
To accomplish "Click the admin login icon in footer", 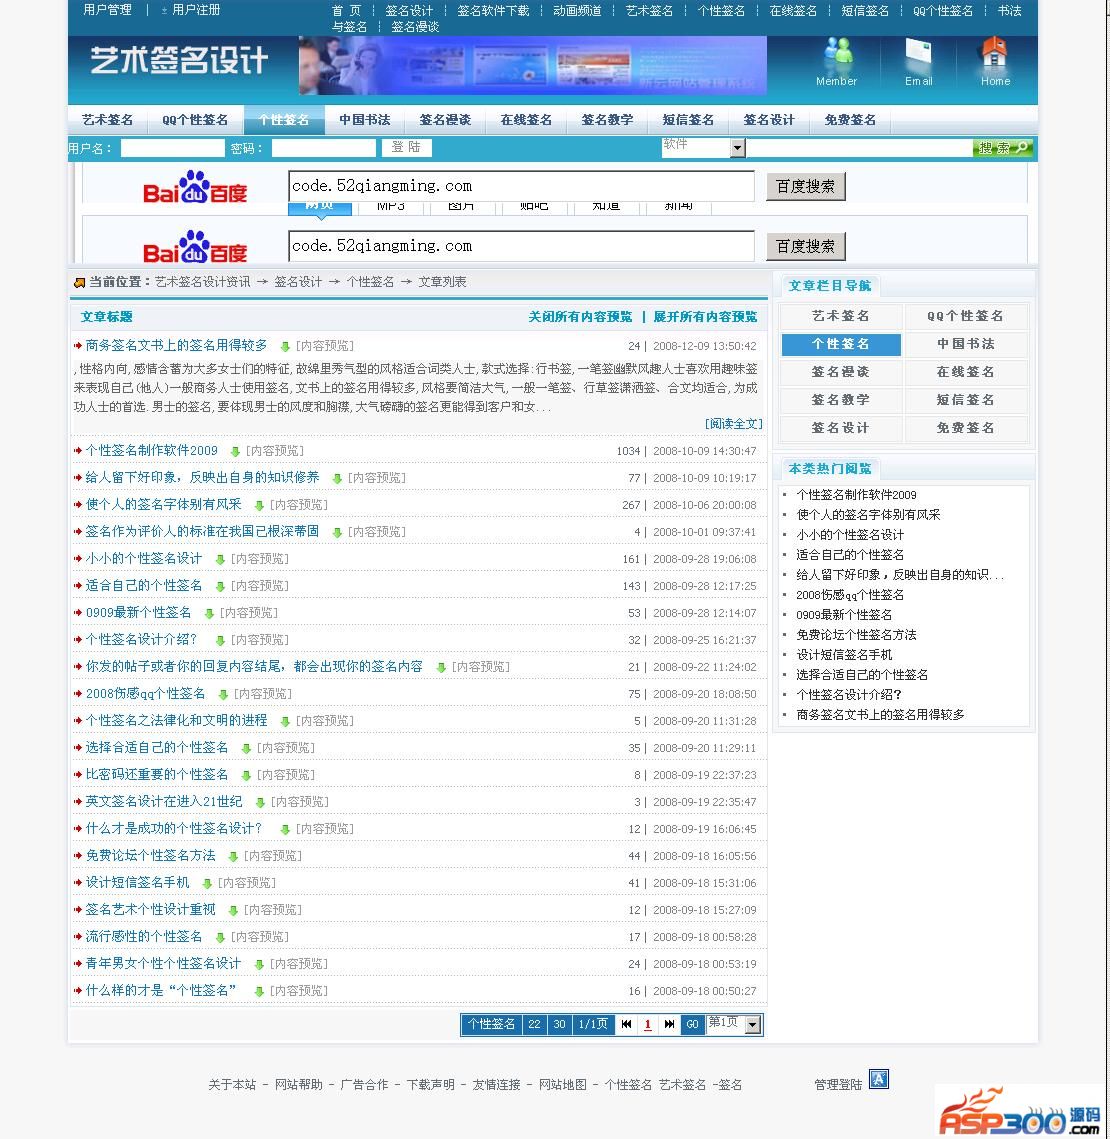I will tap(879, 1079).
